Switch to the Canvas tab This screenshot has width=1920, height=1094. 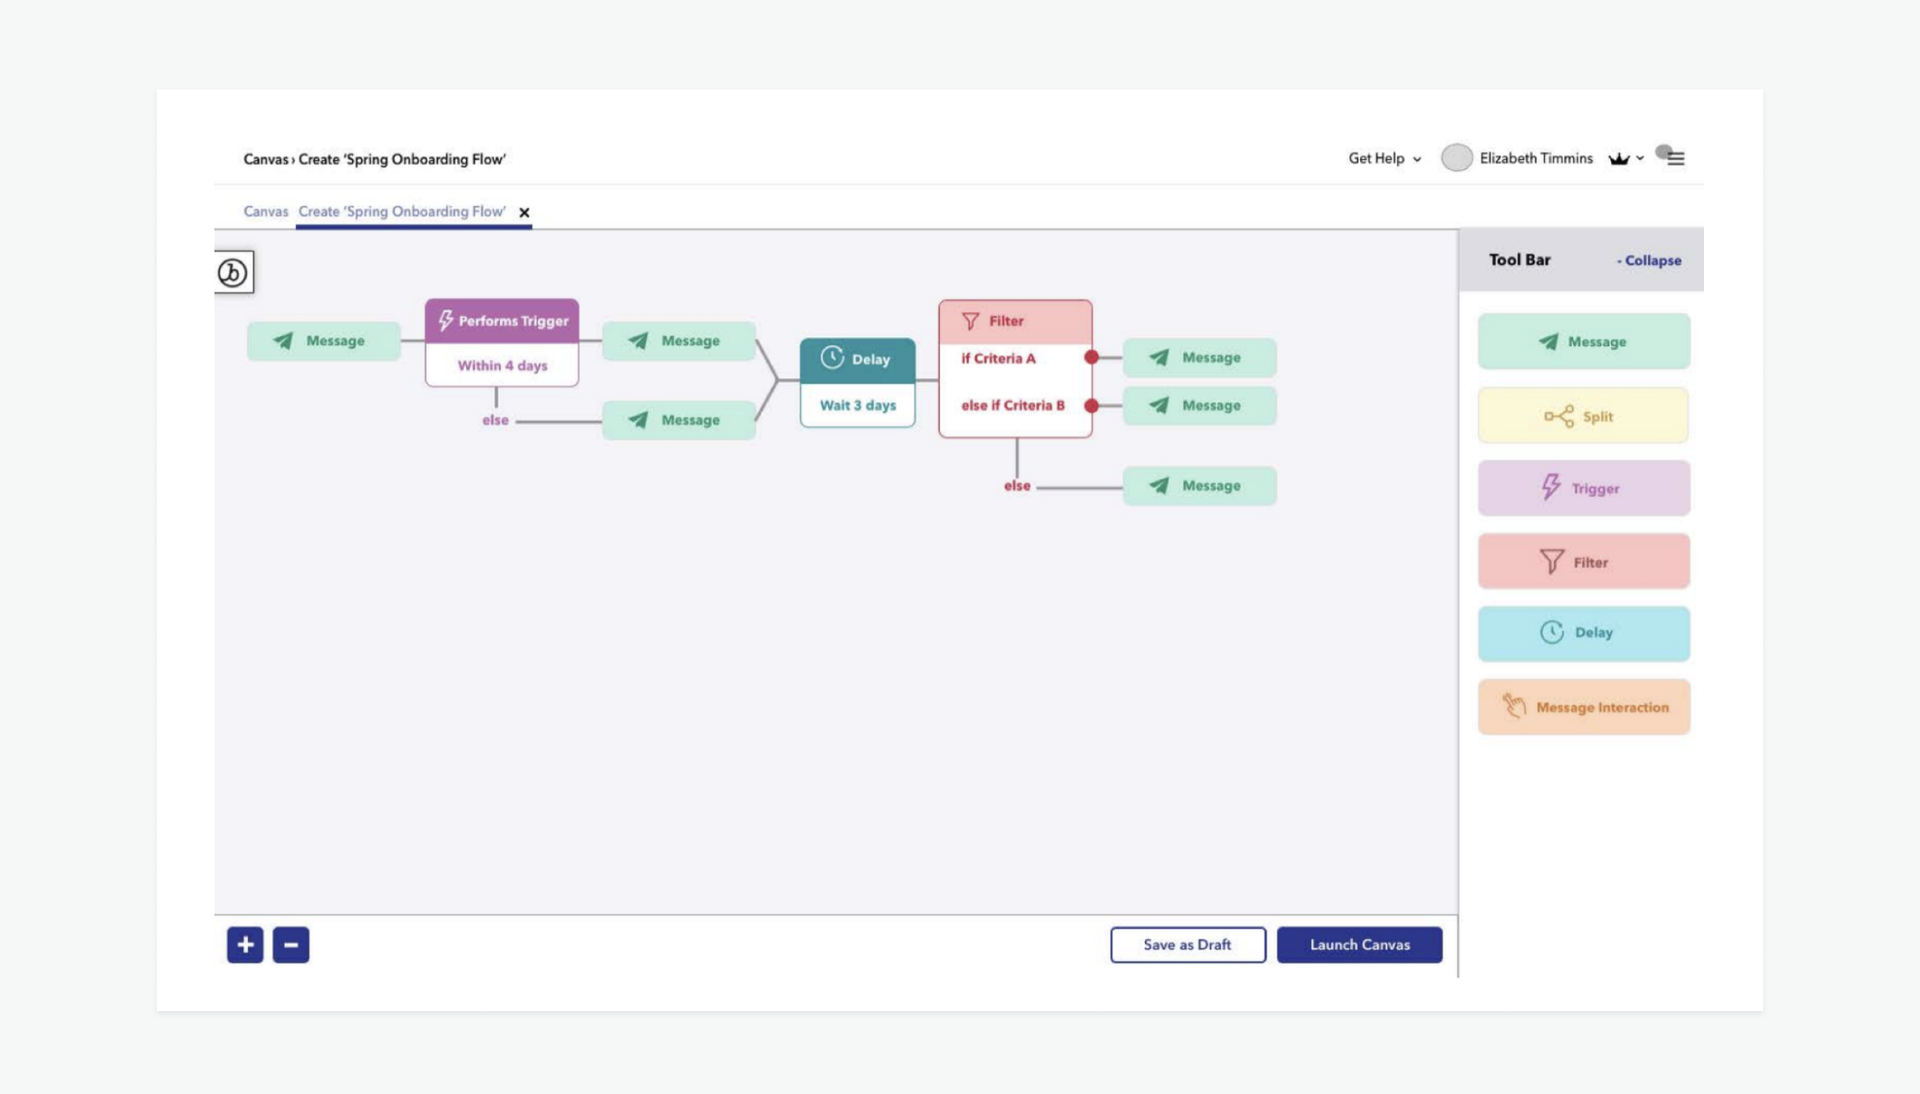pyautogui.click(x=265, y=211)
